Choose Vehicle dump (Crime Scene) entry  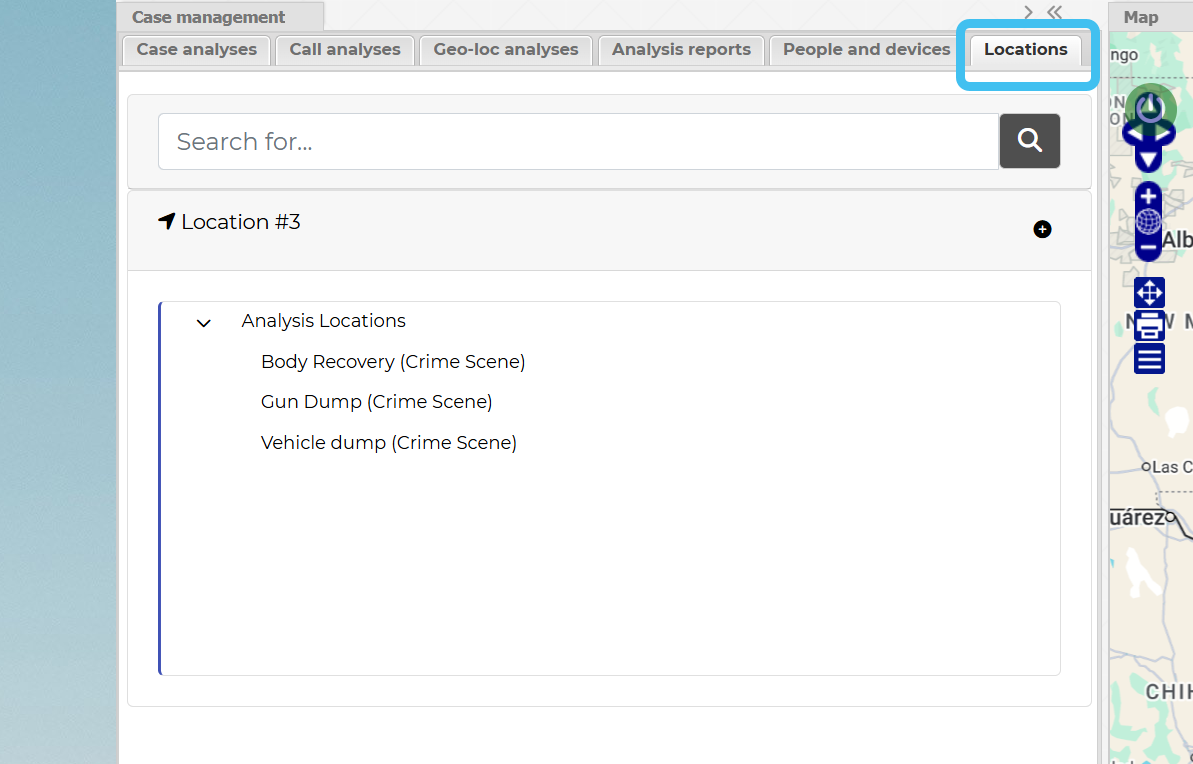(388, 443)
